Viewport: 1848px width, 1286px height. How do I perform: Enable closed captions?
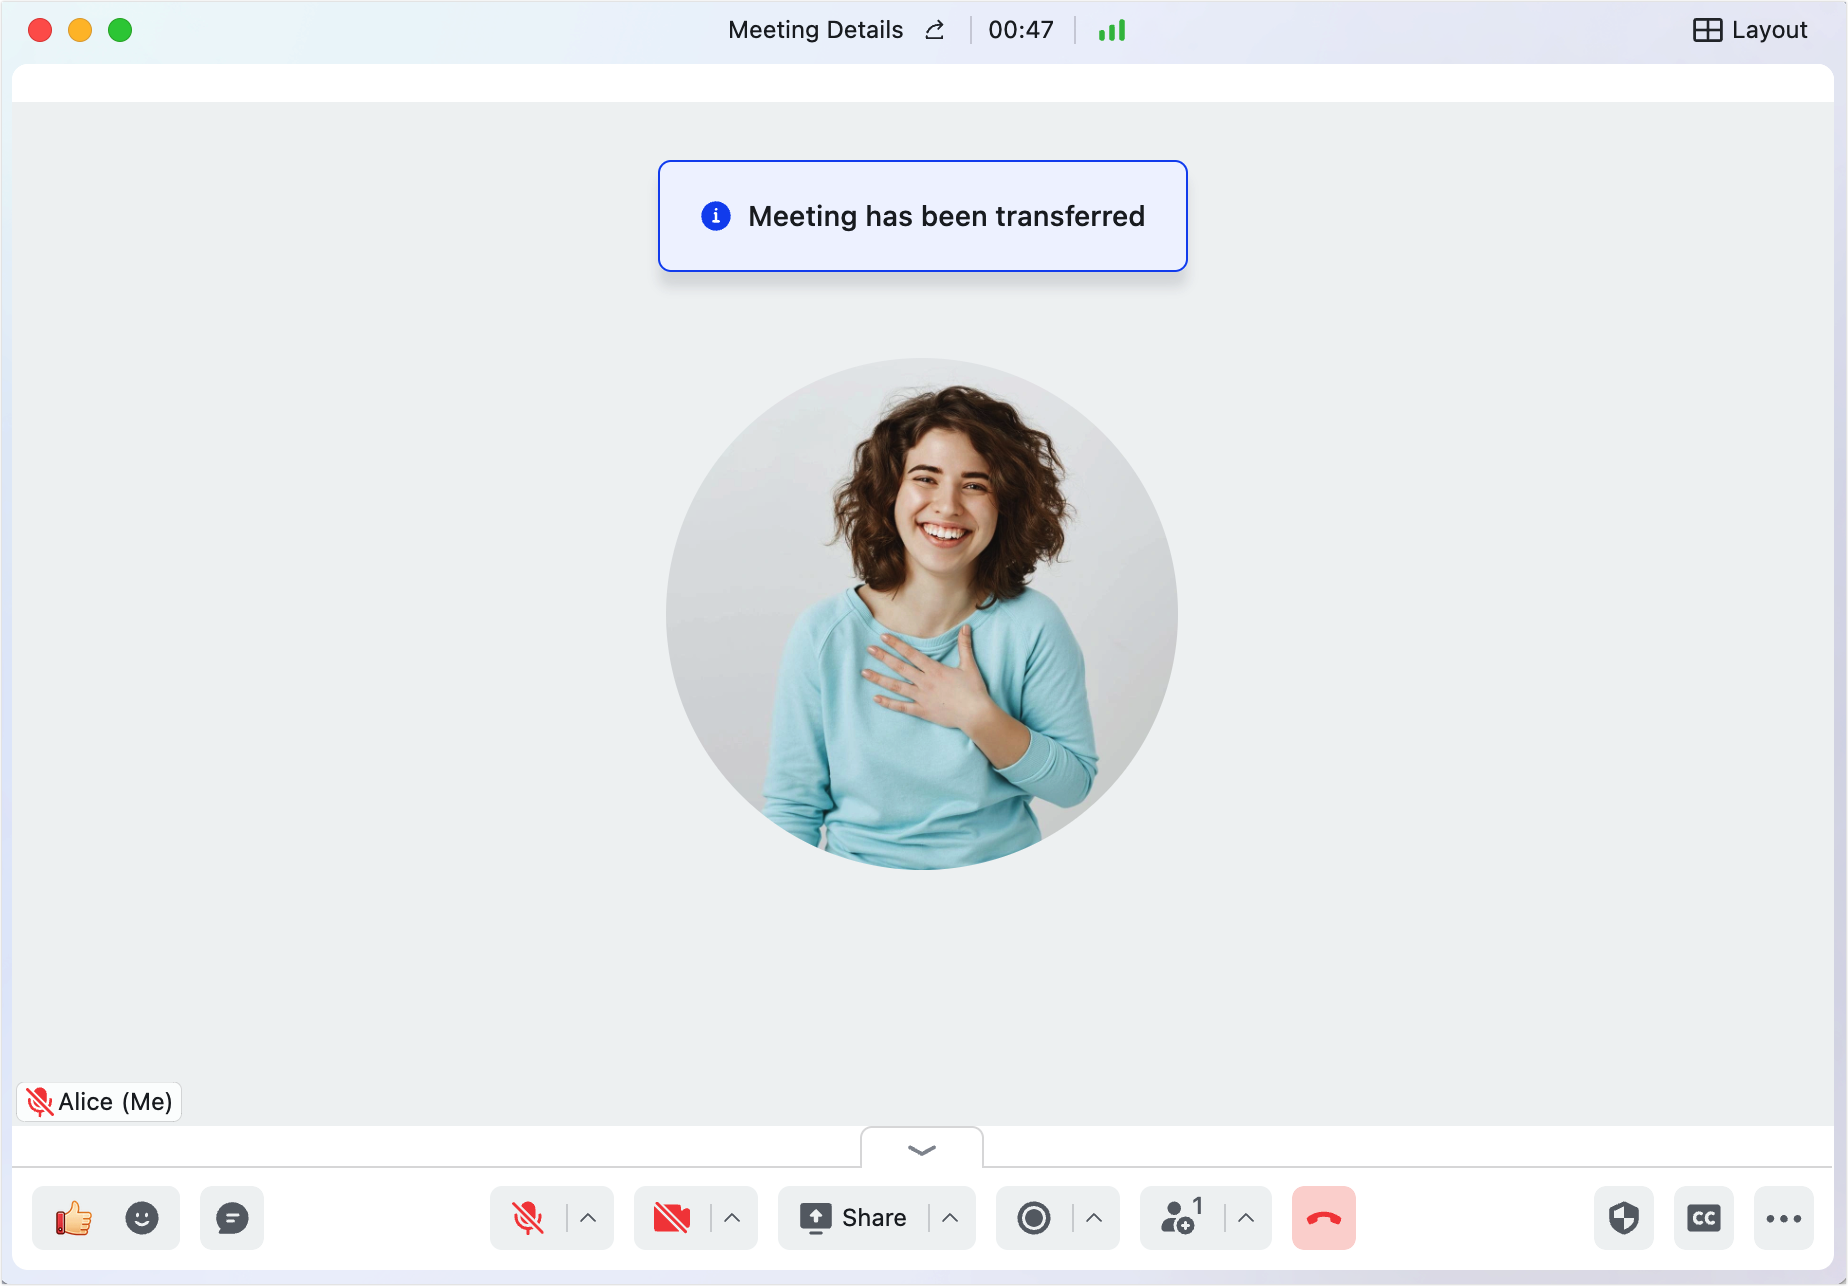1704,1218
